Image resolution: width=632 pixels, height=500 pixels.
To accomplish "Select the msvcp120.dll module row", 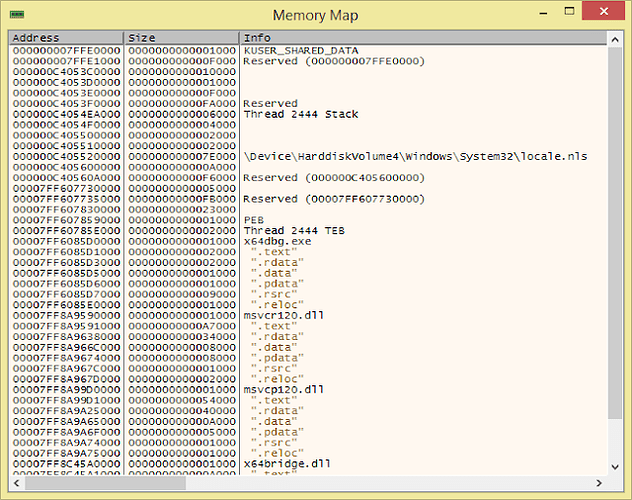I will (x=282, y=389).
